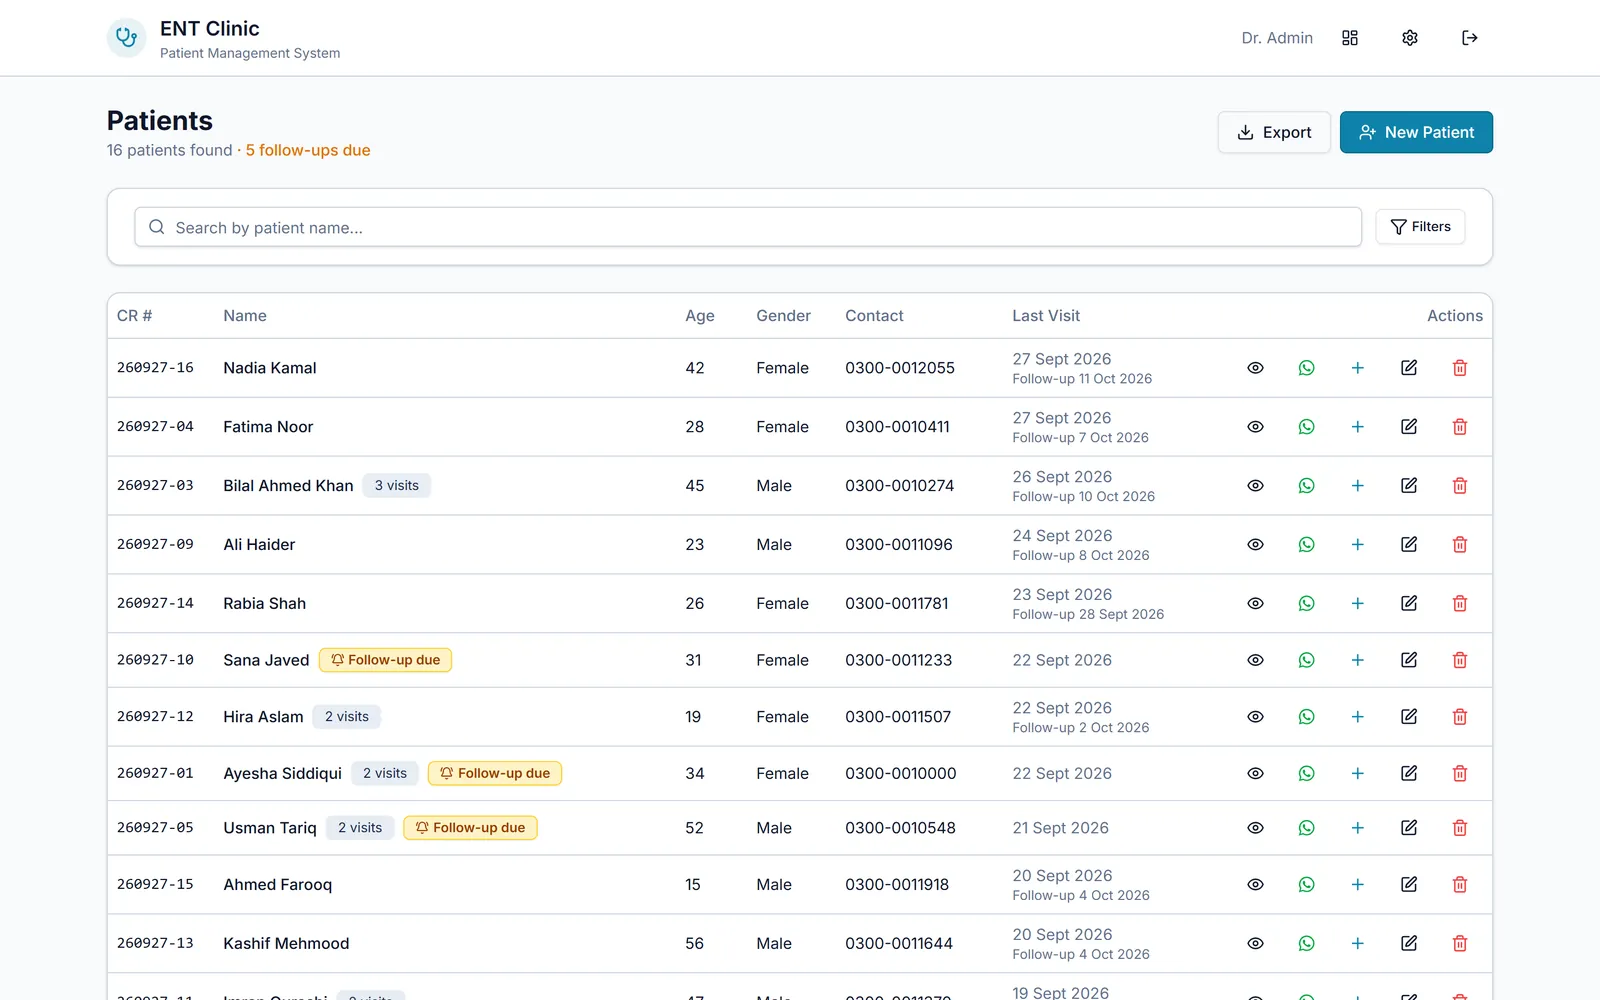The width and height of the screenshot is (1600, 1000).
Task: Click CR number 260927-13
Action: (x=155, y=944)
